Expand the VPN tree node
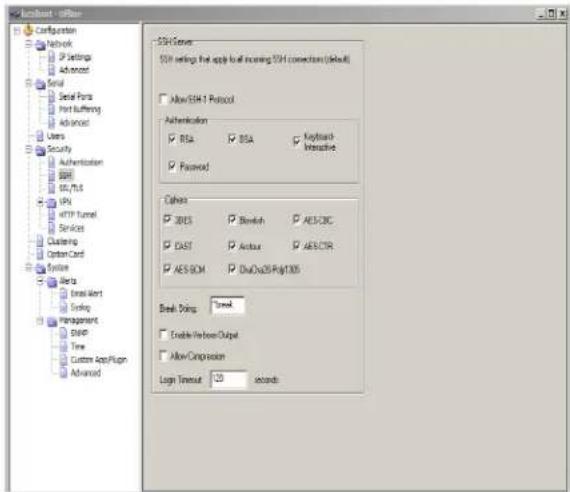The image size is (570, 492). 41,201
